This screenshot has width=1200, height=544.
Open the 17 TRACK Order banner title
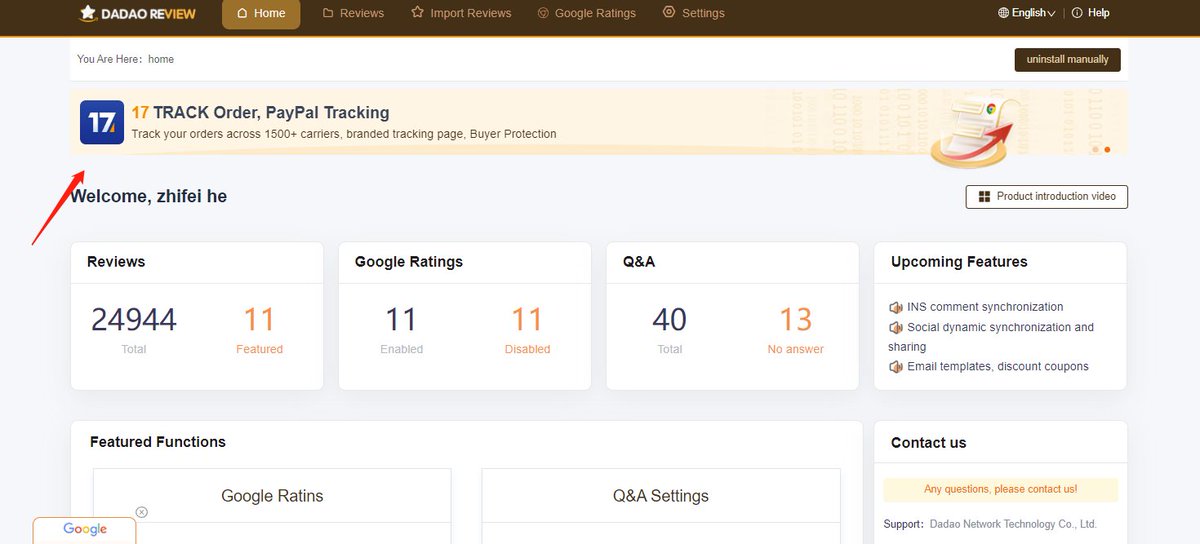pyautogui.click(x=260, y=112)
